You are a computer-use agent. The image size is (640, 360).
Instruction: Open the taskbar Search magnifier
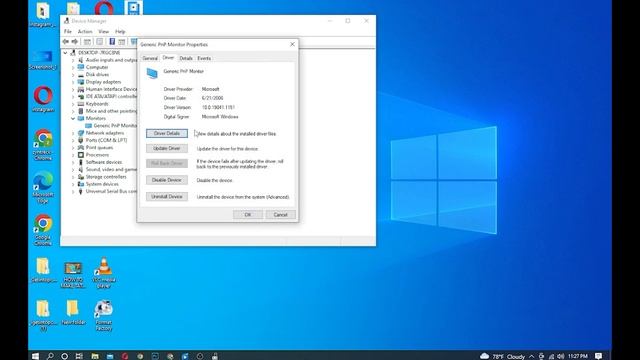pos(50,356)
